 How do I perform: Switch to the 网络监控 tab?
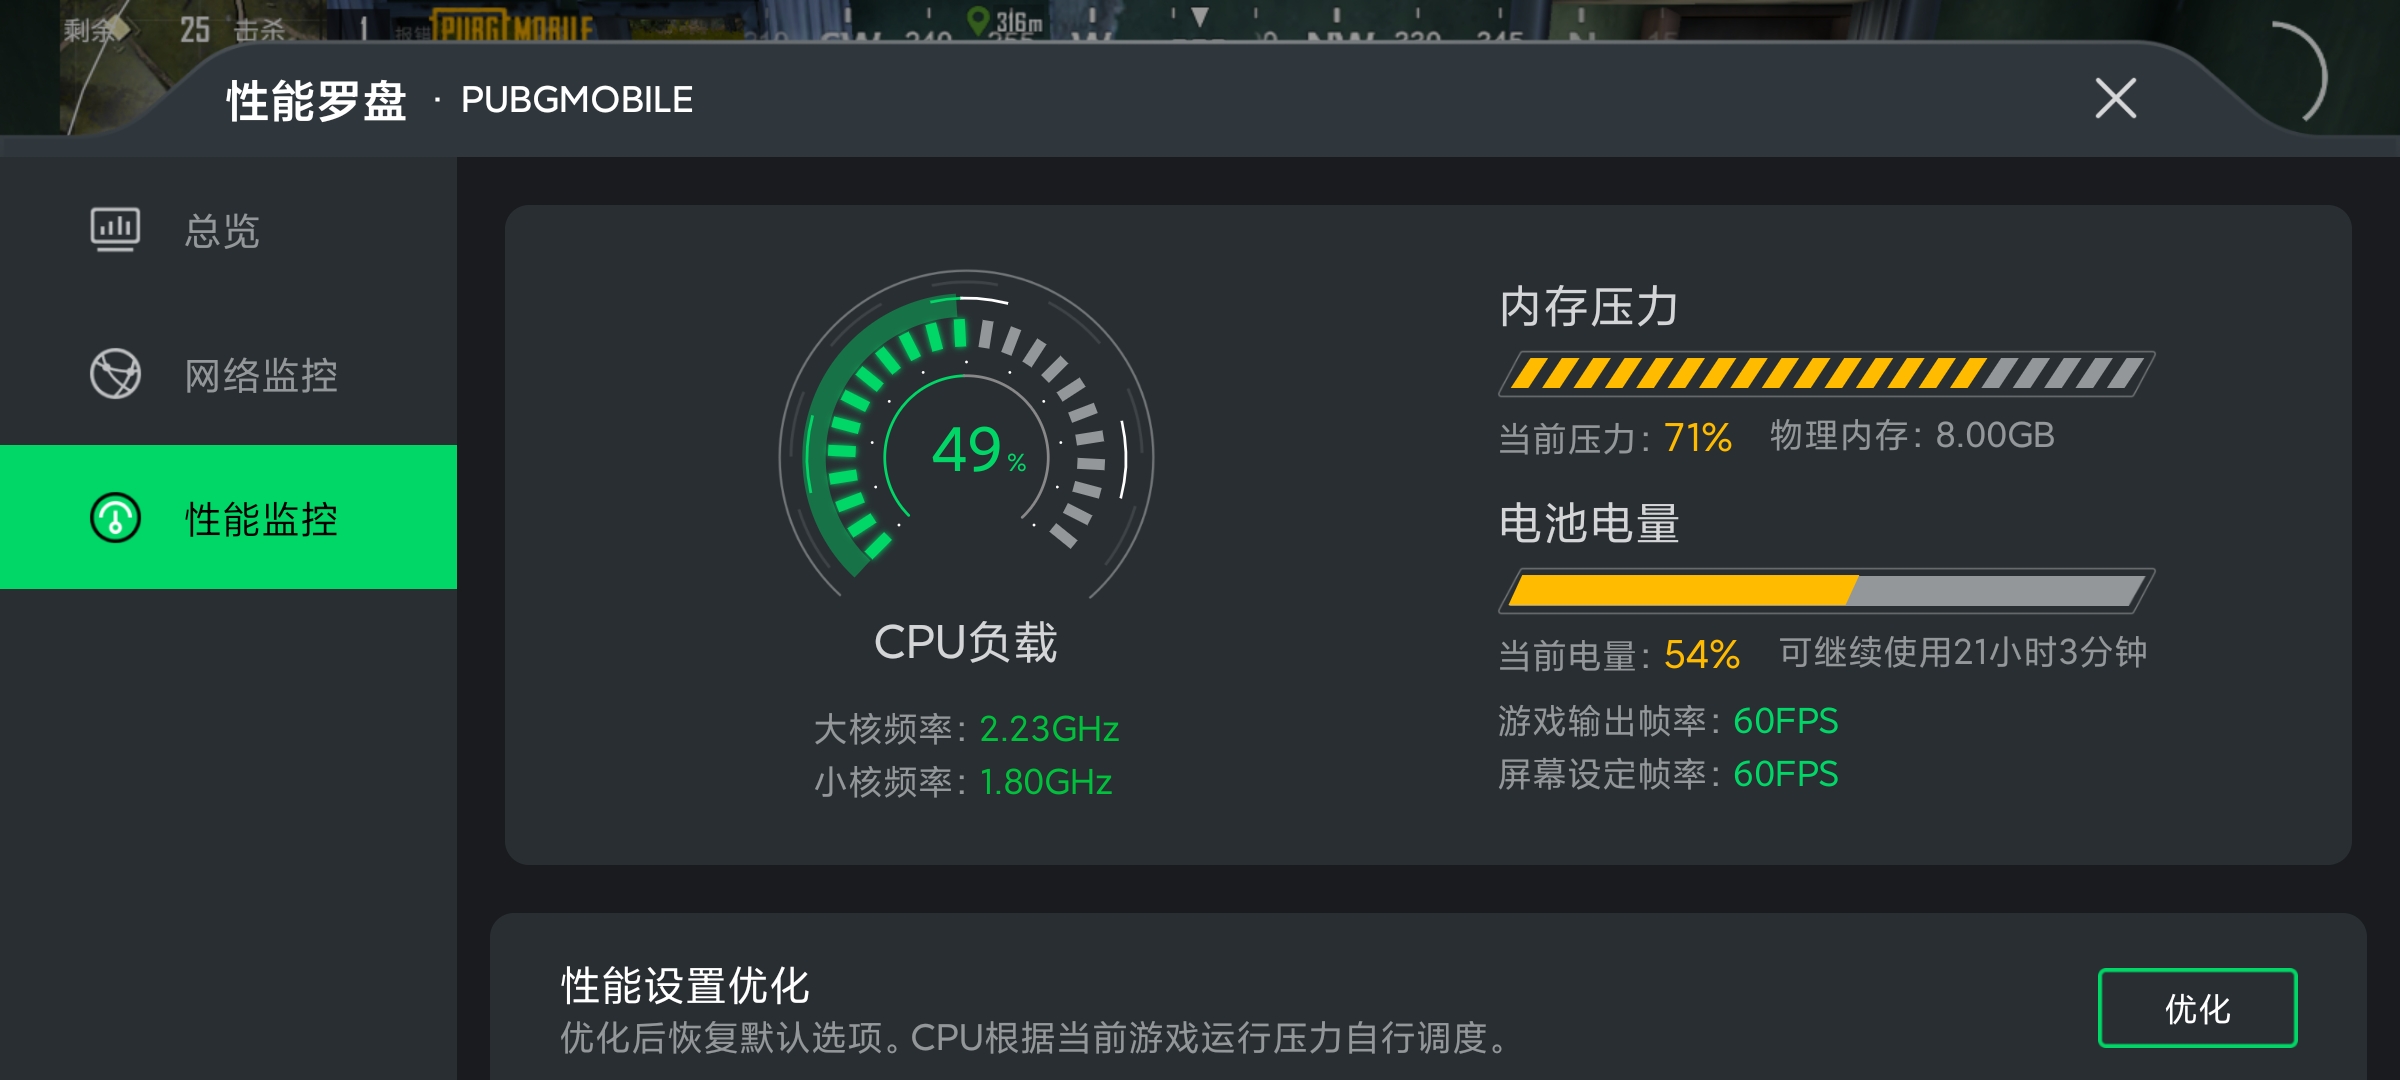coord(261,375)
